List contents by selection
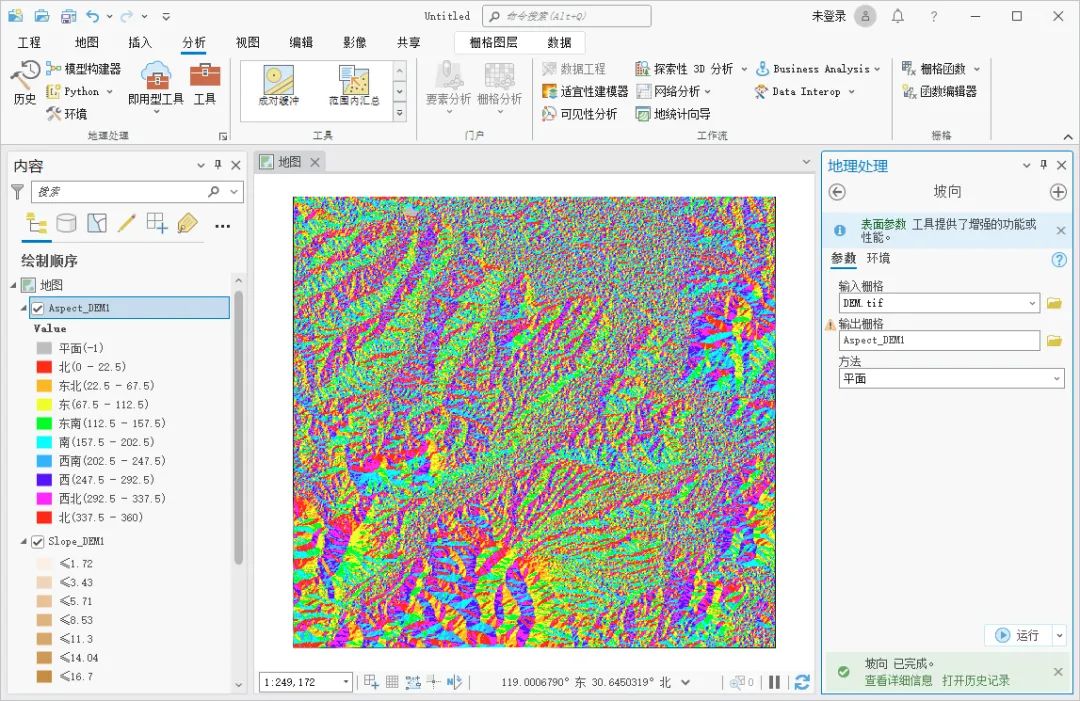 click(x=96, y=223)
